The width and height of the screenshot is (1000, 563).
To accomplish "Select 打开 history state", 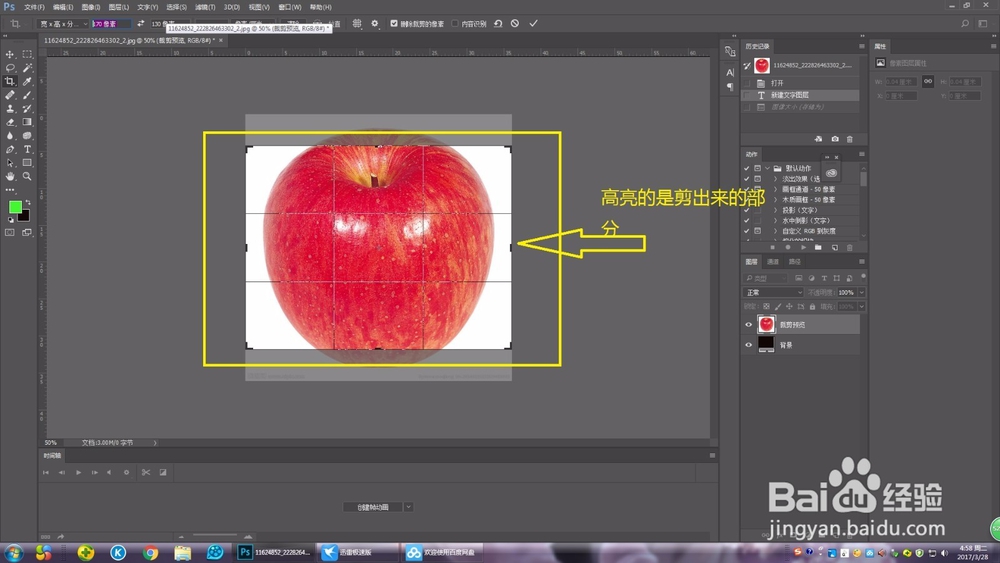I will click(801, 84).
